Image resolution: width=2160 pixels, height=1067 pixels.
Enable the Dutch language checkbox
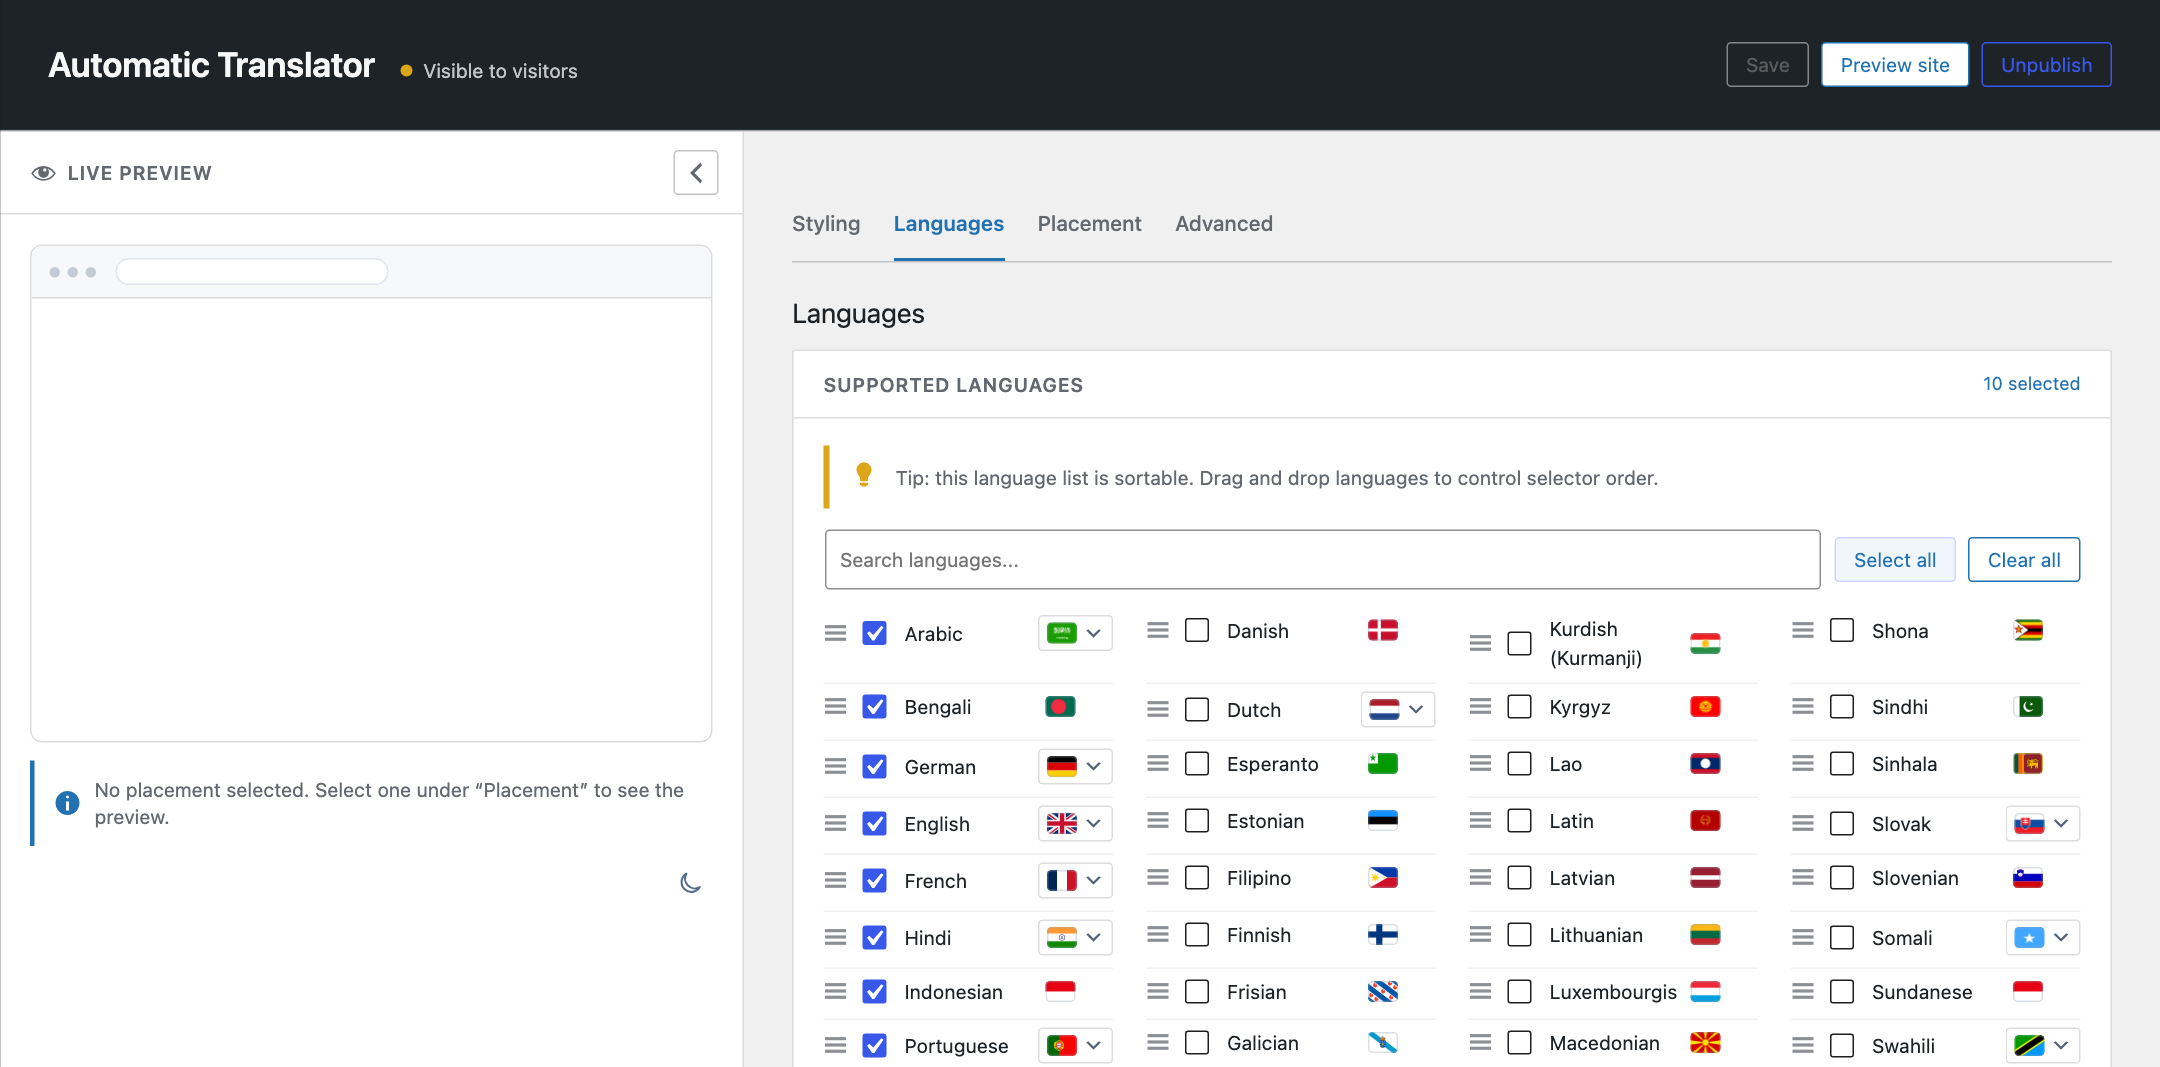pos(1197,709)
